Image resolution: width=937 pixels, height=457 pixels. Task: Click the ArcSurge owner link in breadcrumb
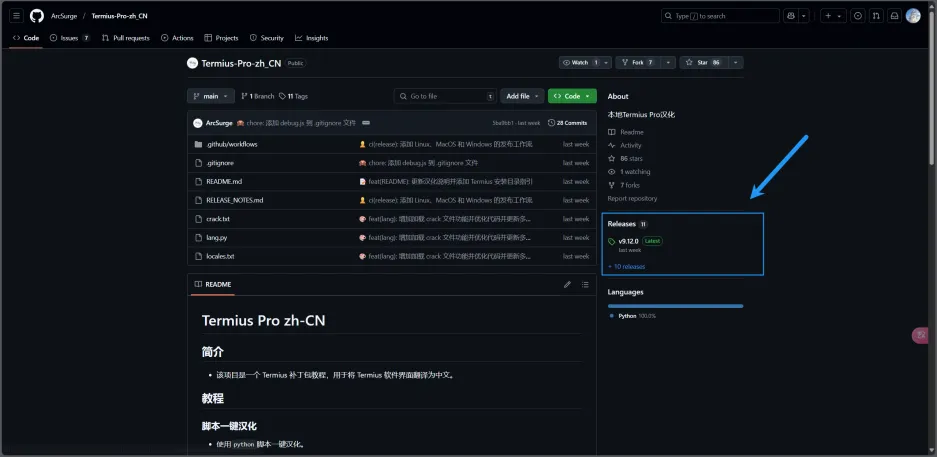point(64,16)
